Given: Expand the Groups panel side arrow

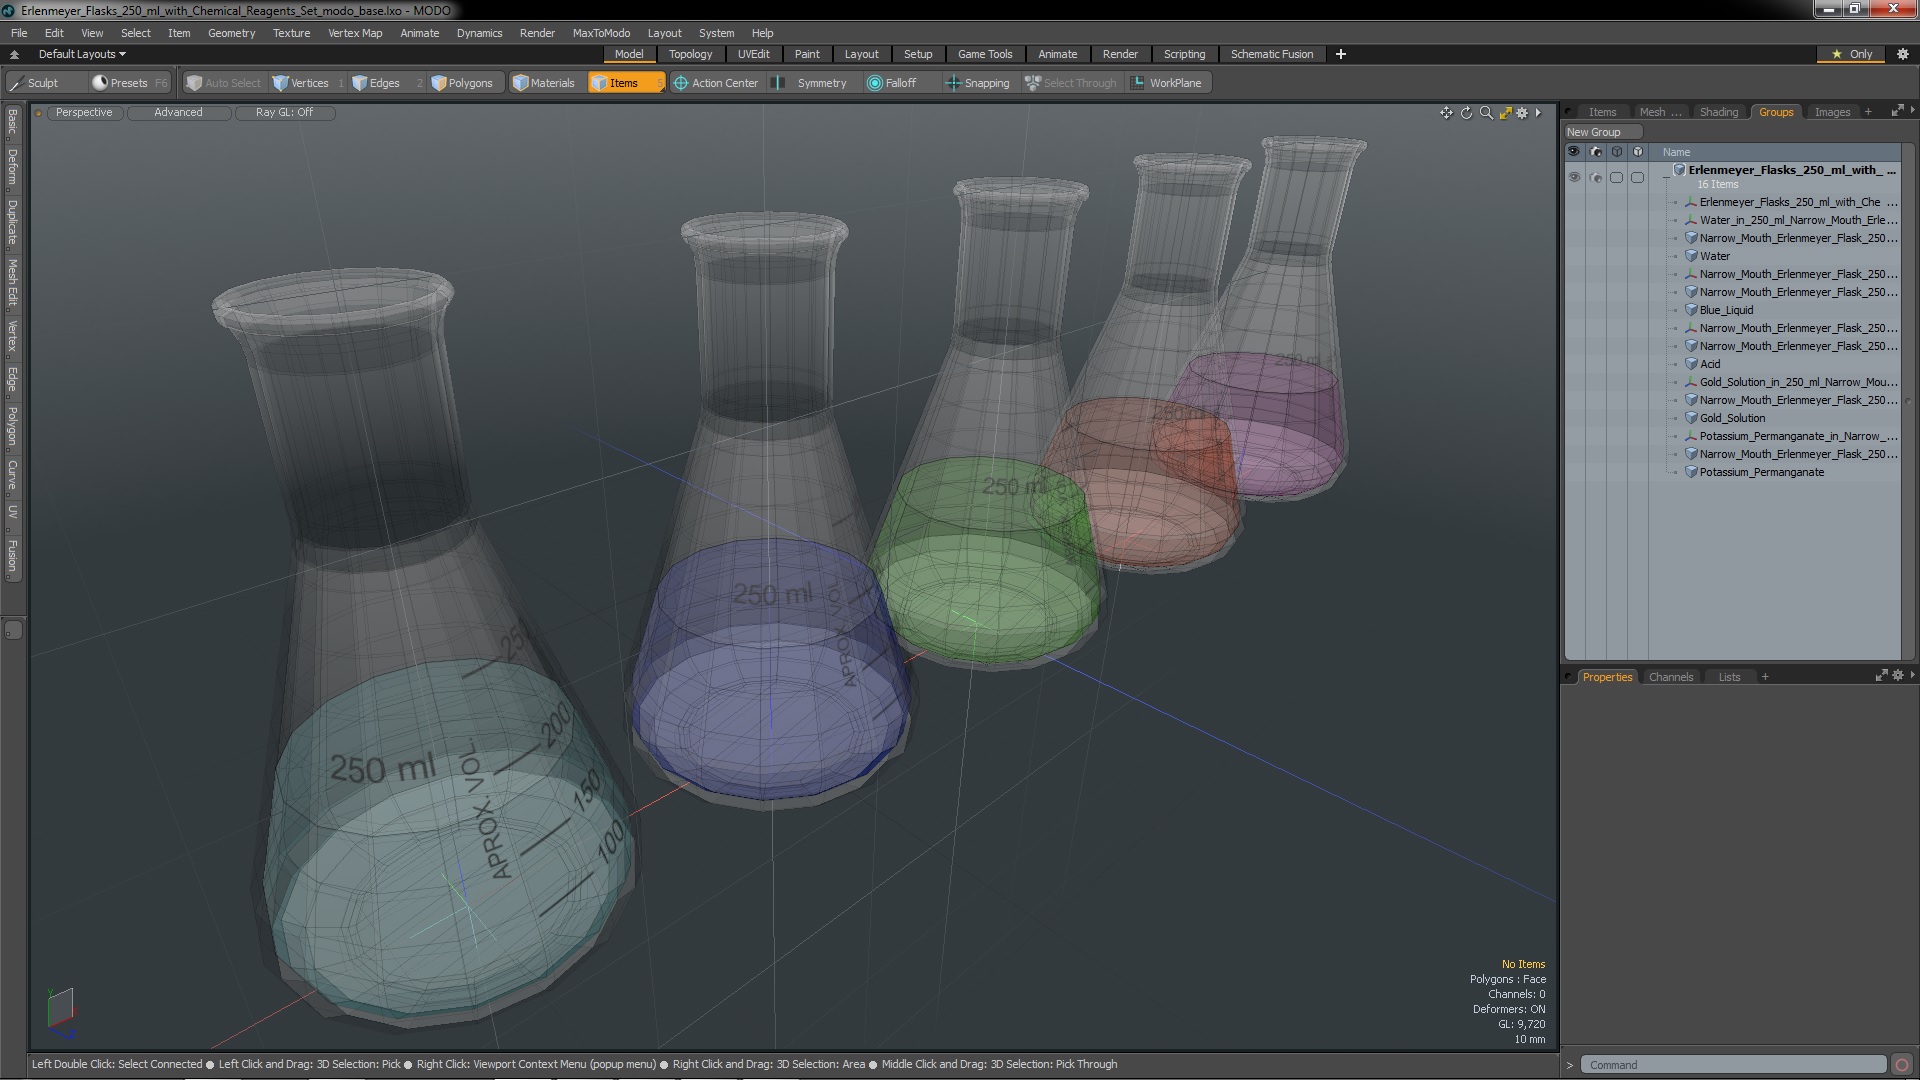Looking at the screenshot, I should coord(1912,110).
